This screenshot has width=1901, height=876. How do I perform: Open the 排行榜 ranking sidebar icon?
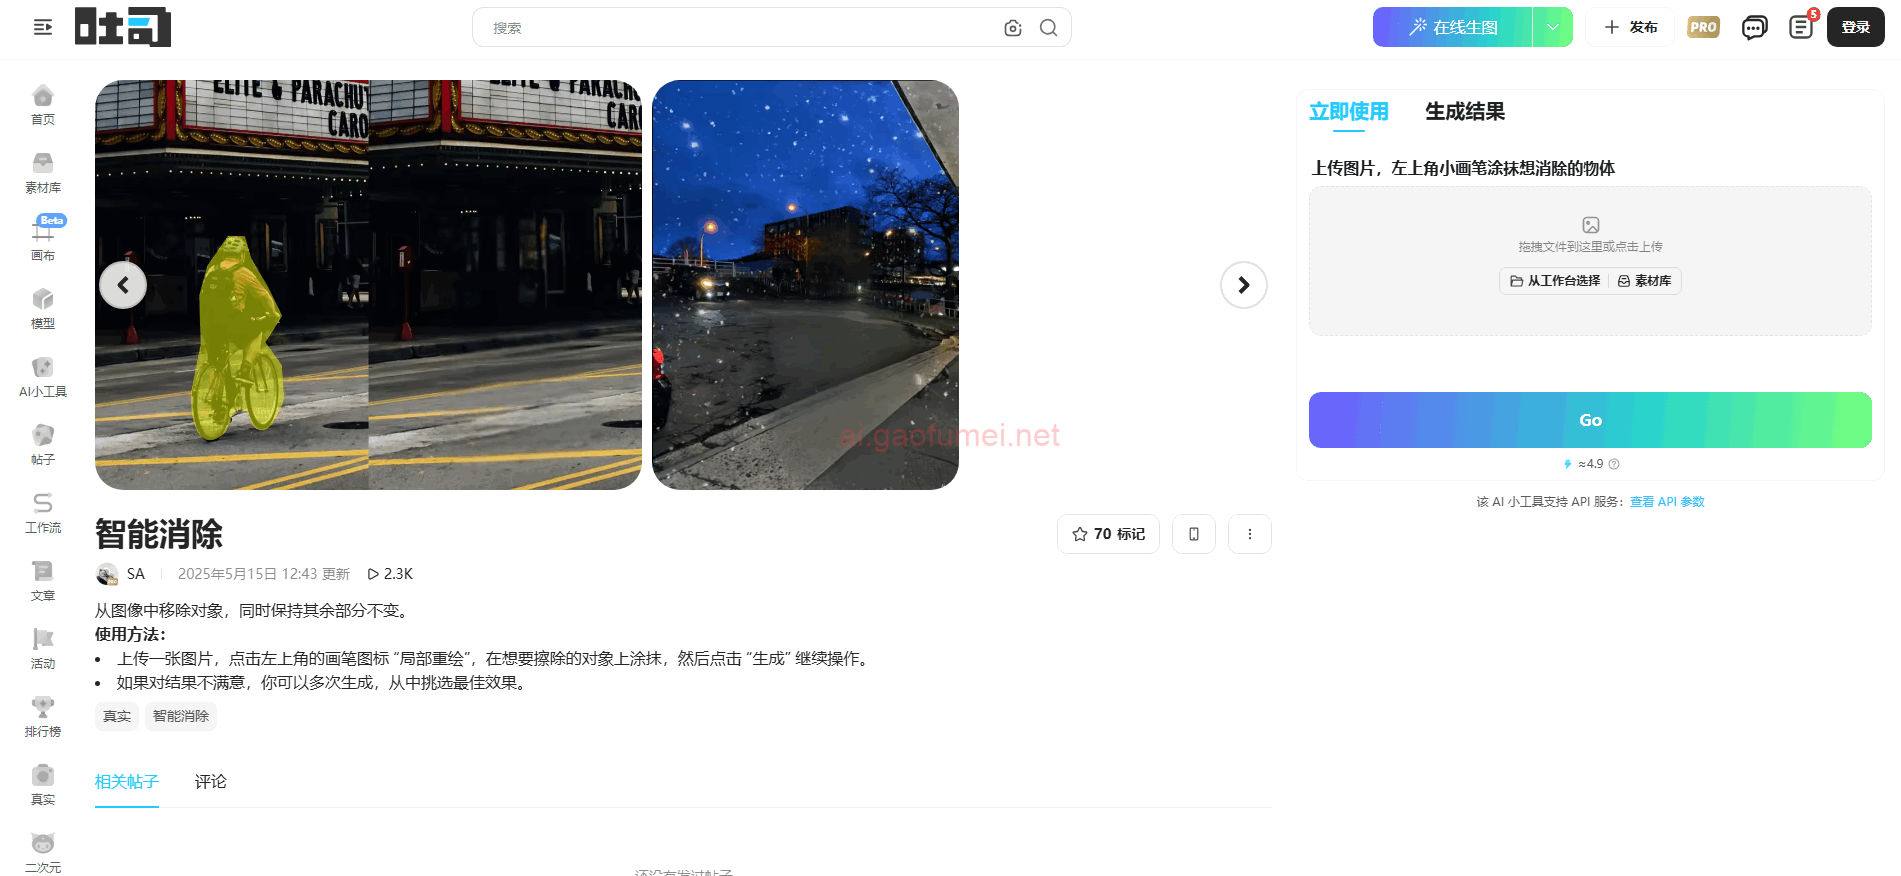[x=43, y=716]
